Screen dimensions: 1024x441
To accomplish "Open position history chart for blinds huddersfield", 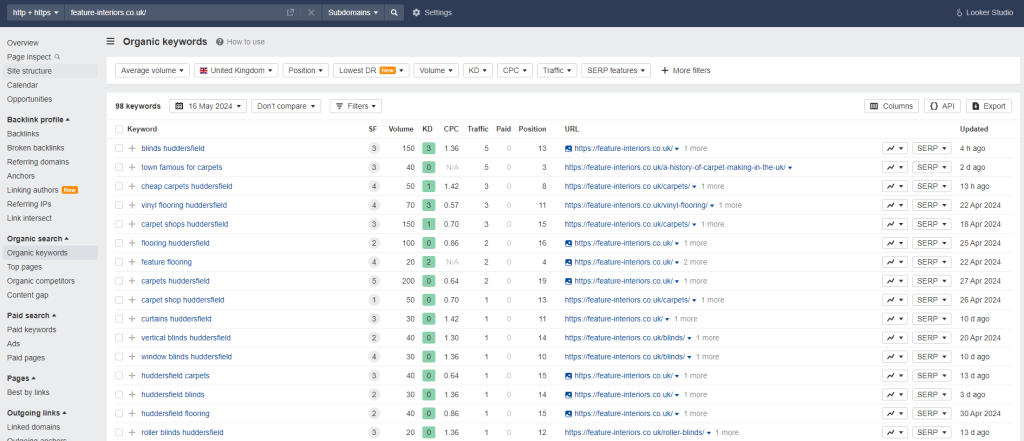I will tap(895, 148).
